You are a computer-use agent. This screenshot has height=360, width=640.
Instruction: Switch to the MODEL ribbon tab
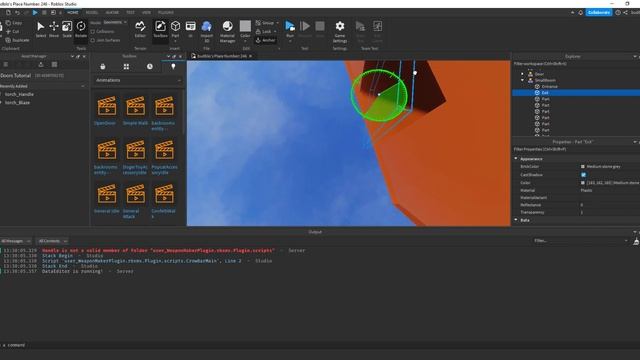[92, 13]
